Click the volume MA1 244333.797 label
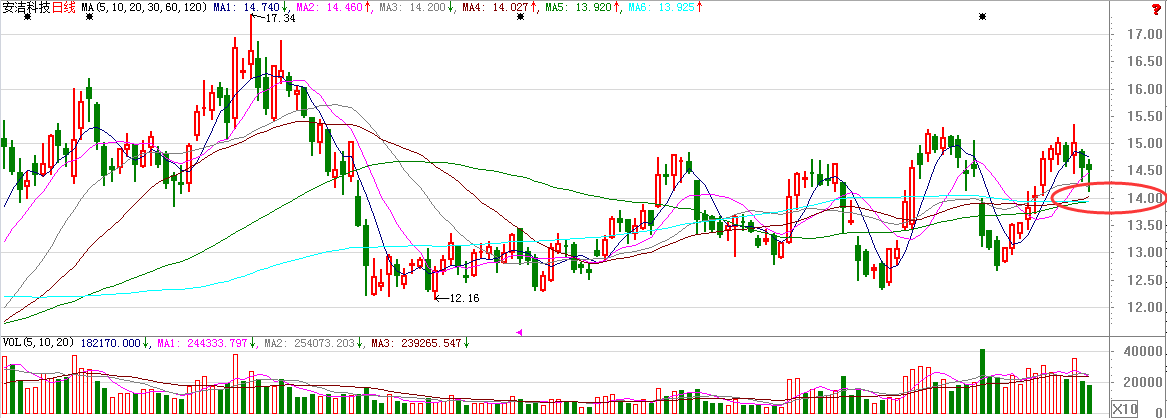This screenshot has height=418, width=1167. [x=207, y=343]
